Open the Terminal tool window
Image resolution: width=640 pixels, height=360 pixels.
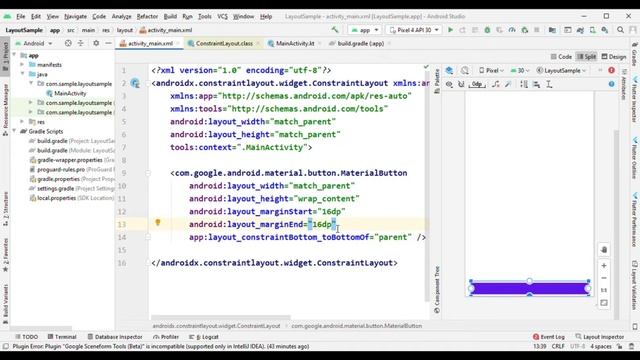click(x=62, y=337)
